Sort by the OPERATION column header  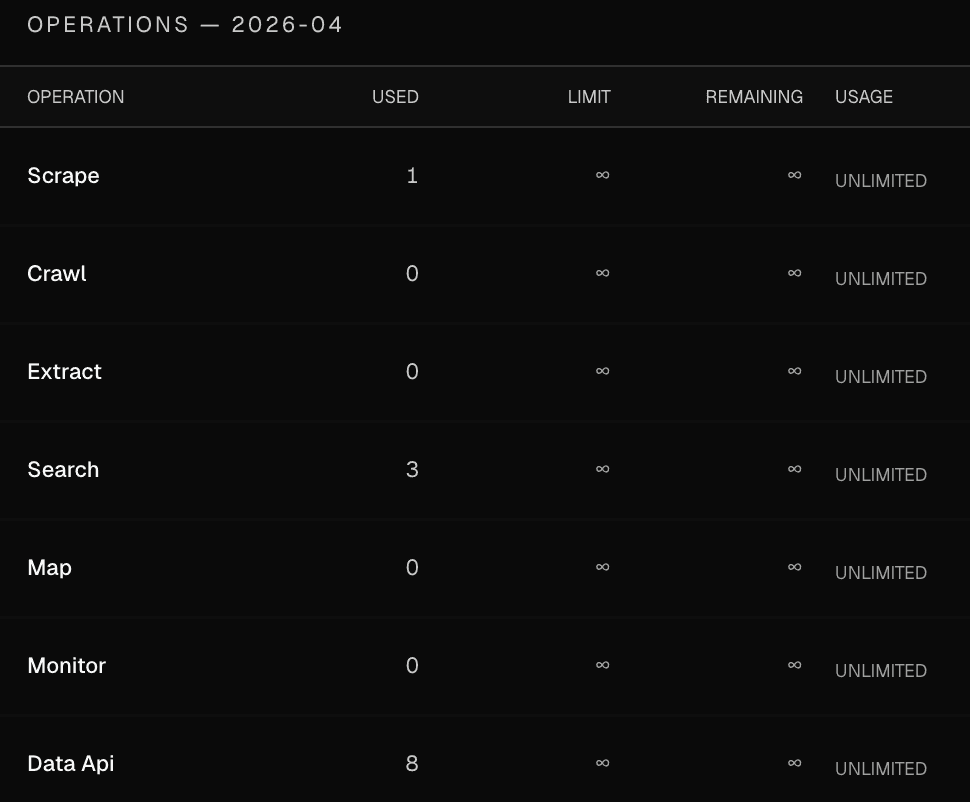[x=75, y=97]
